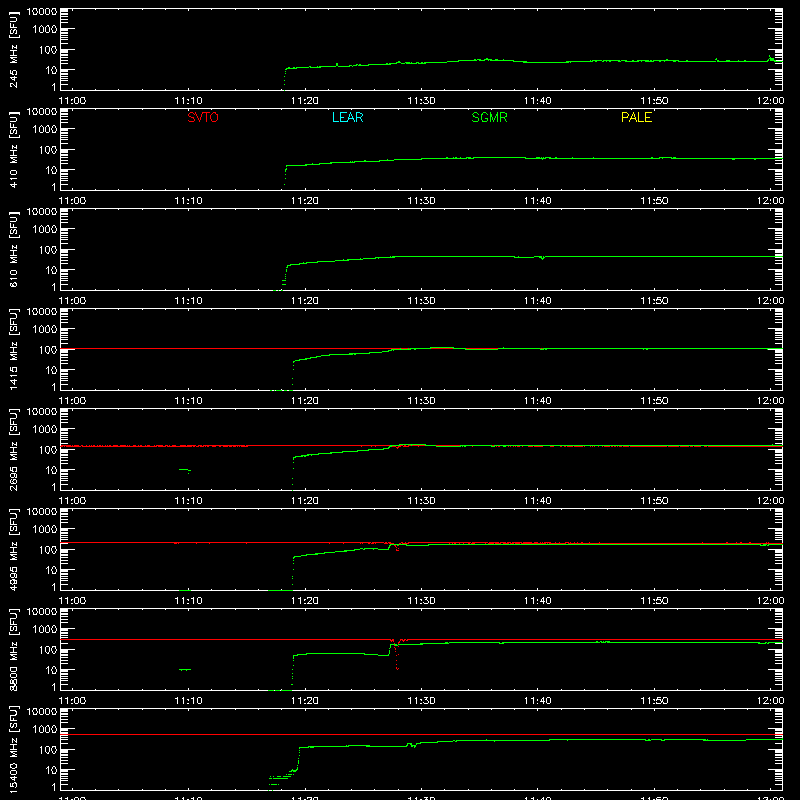Click 11:40 time label under 610 MHz plot
This screenshot has width=800, height=800.
click(x=538, y=301)
